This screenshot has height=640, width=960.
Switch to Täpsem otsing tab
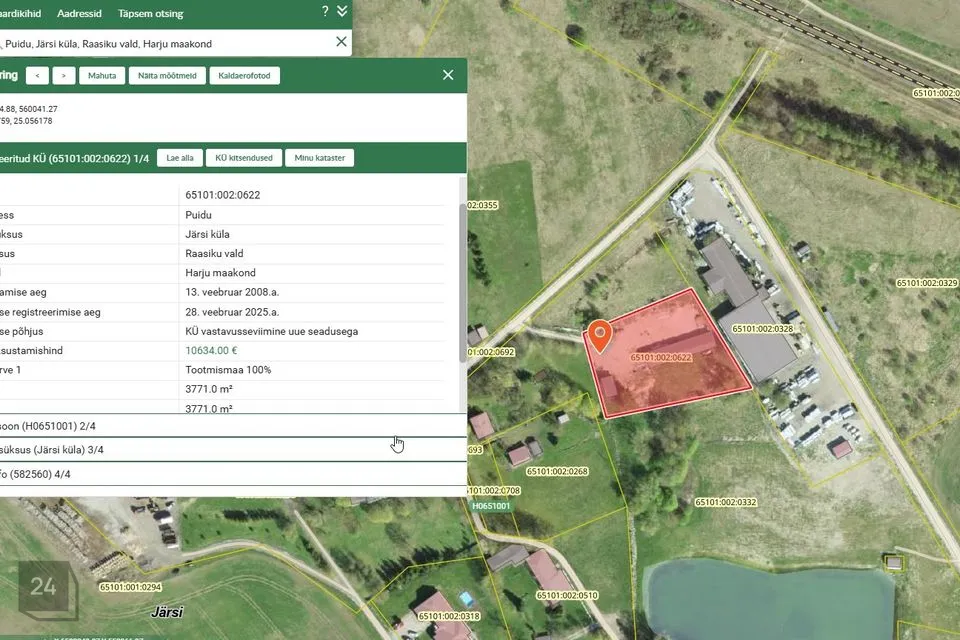[151, 14]
